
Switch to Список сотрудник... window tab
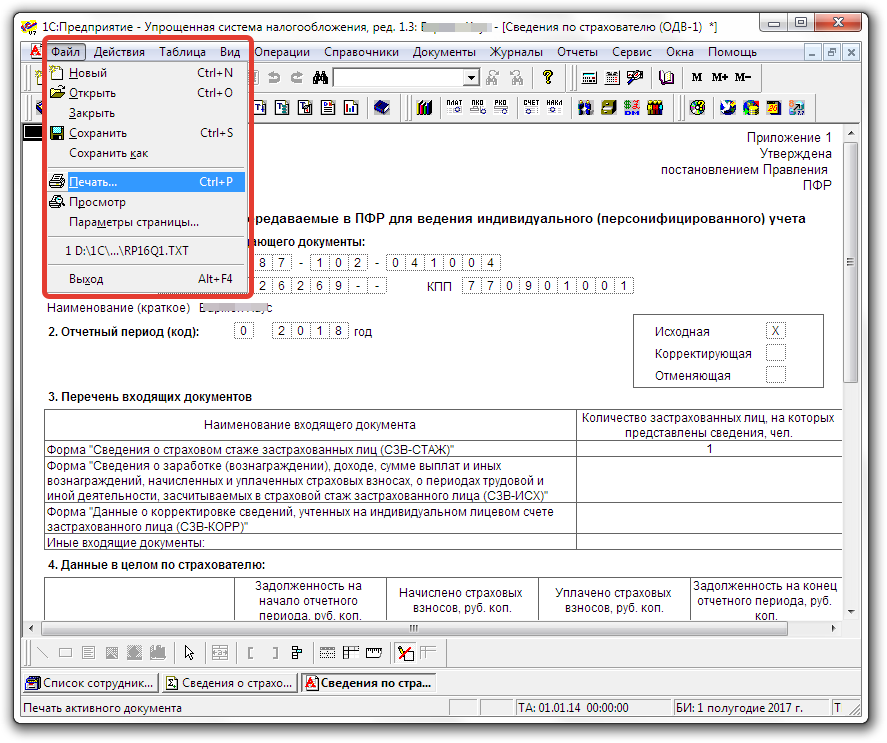pos(91,683)
